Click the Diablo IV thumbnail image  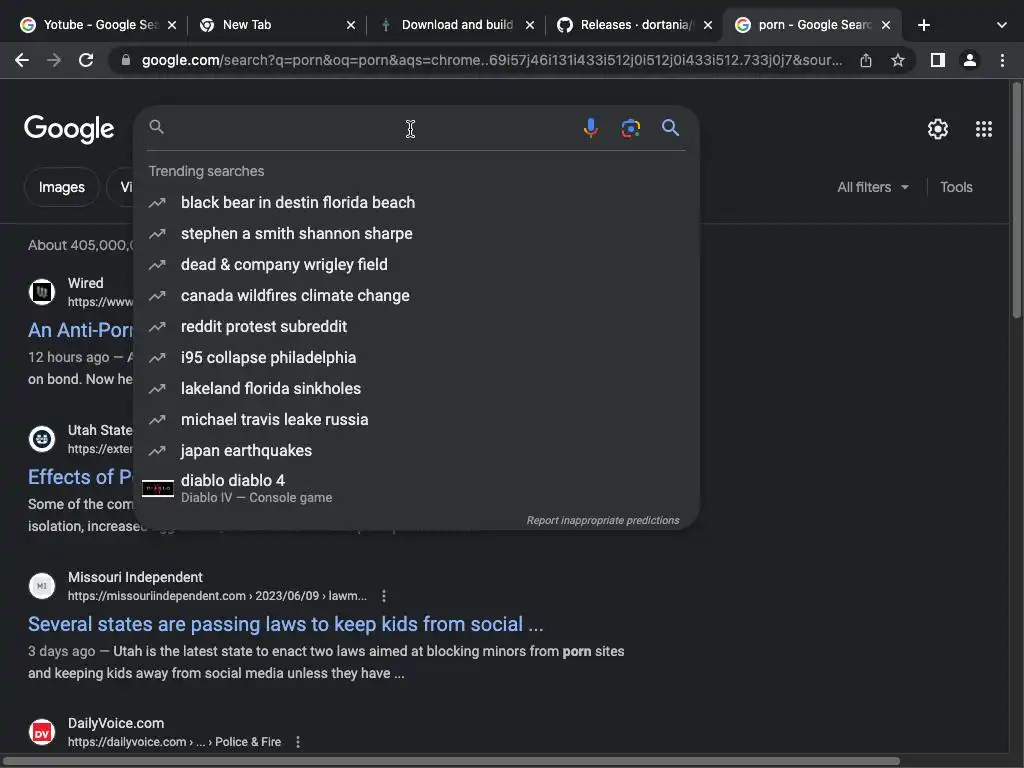point(157,488)
